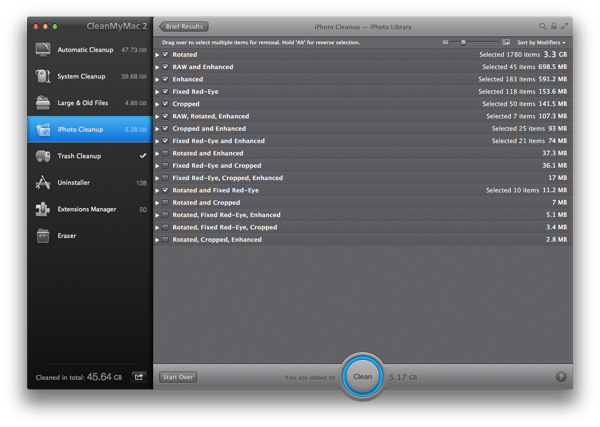
Task: Click the Extensions Manager puzzle icon
Action: [43, 209]
